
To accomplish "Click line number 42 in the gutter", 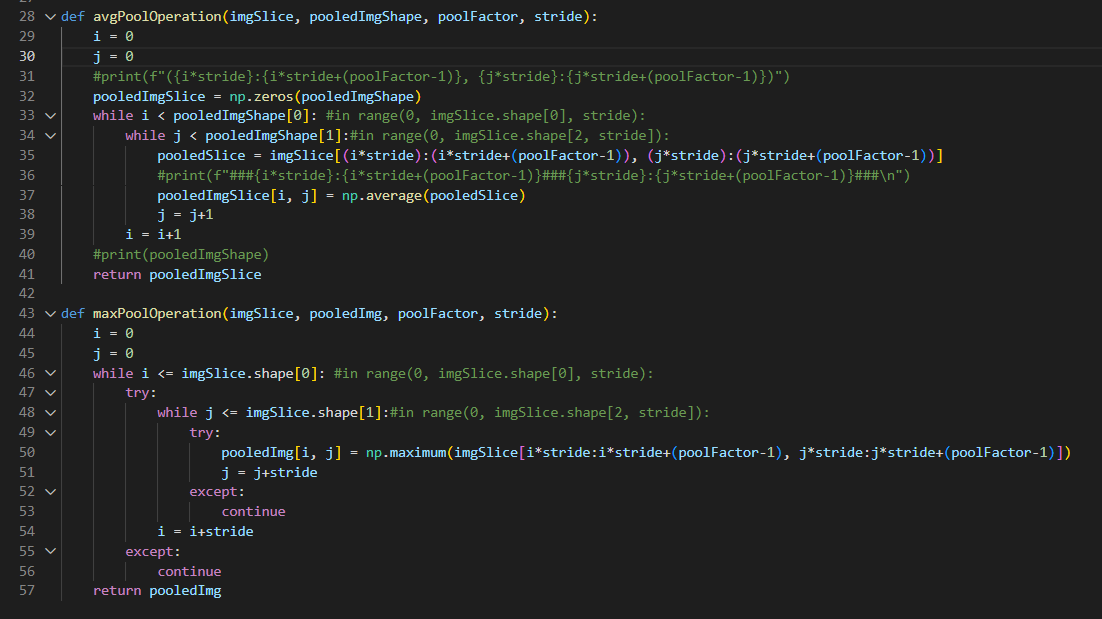I will click(x=27, y=294).
